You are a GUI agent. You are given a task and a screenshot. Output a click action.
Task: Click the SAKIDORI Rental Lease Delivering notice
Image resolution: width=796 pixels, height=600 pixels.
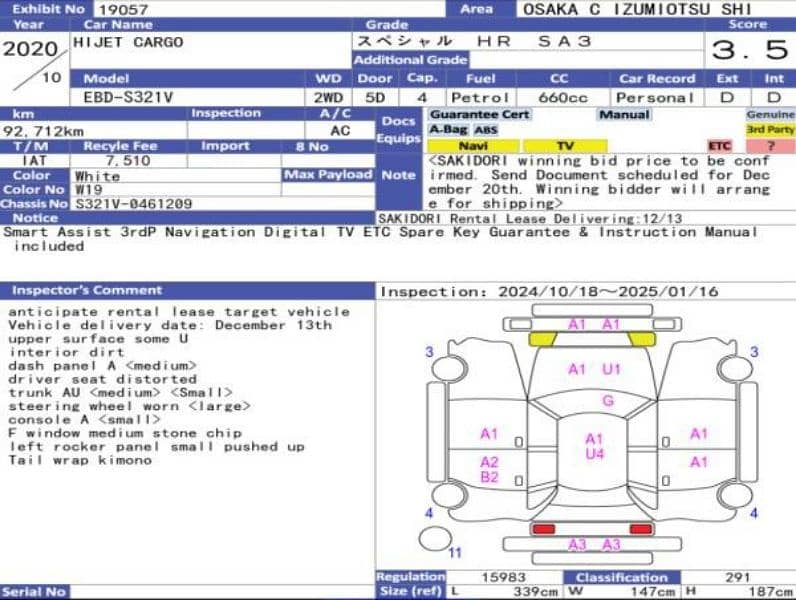click(530, 219)
